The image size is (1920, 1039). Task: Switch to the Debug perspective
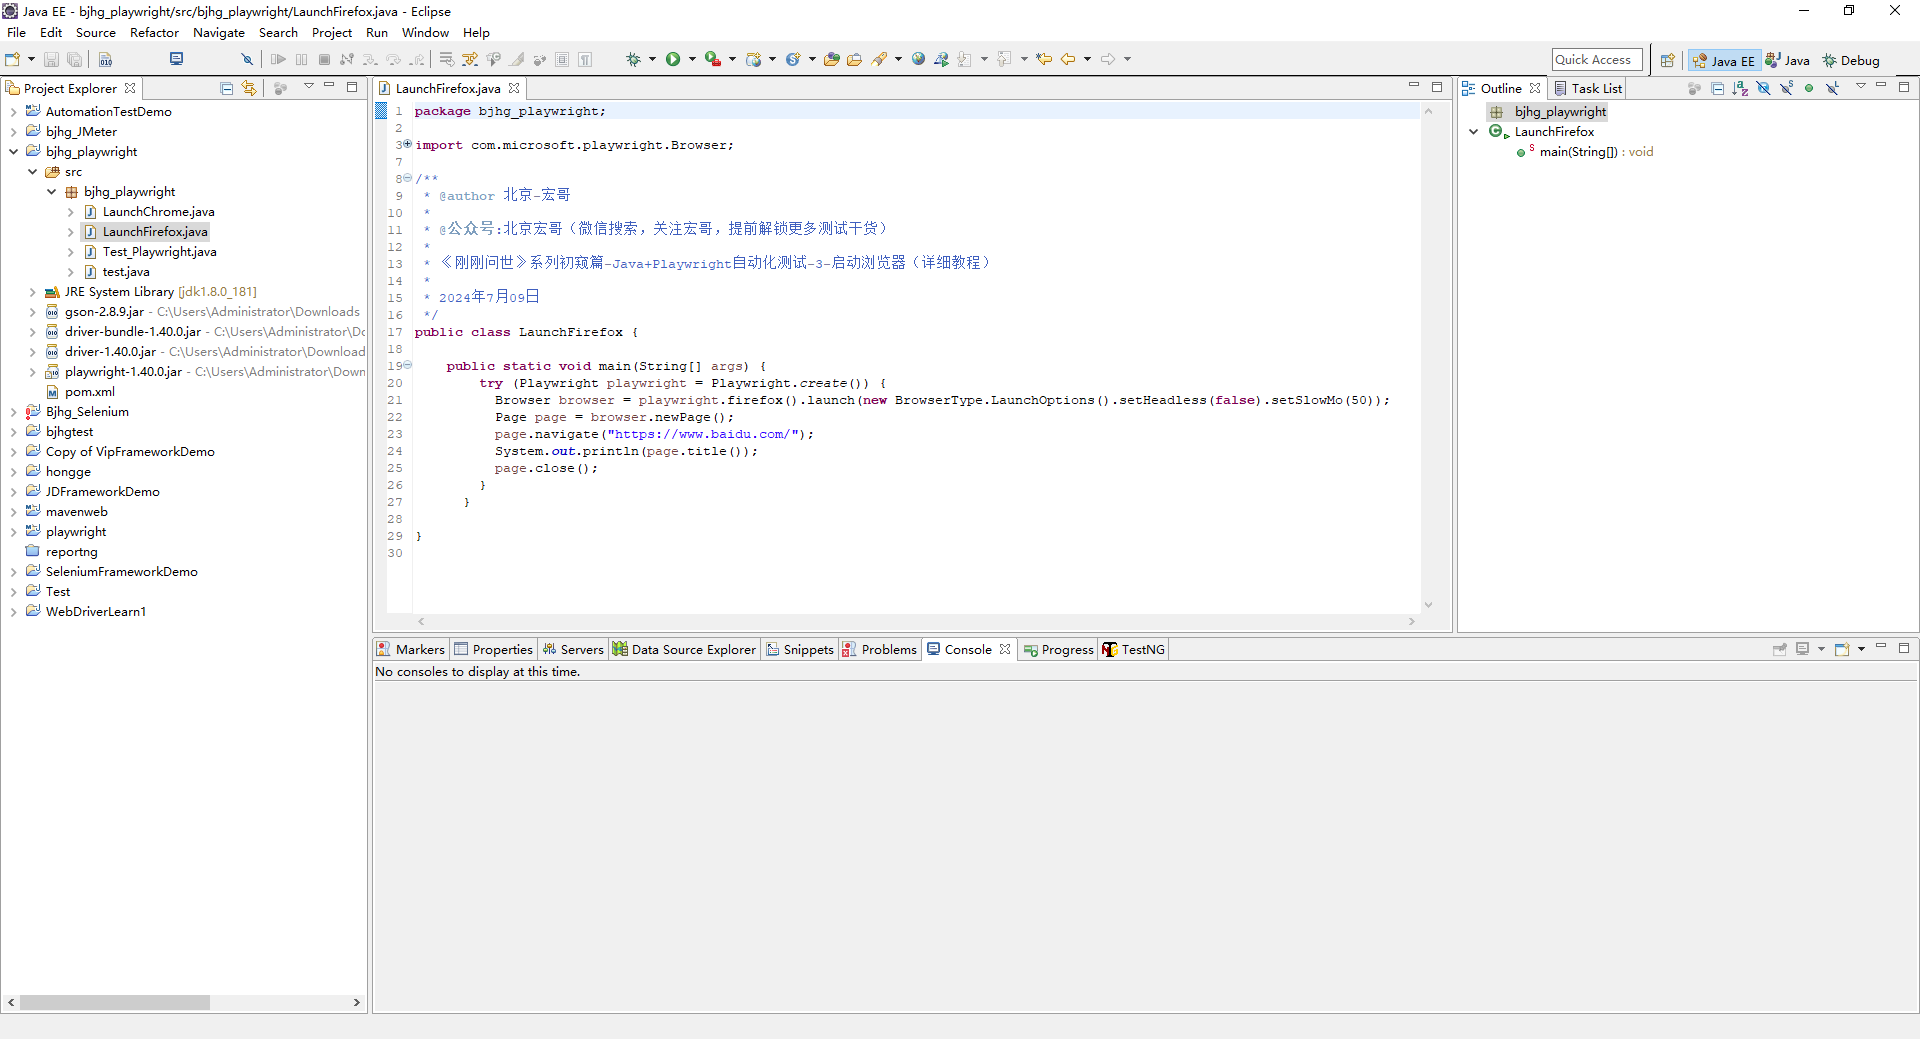1851,61
